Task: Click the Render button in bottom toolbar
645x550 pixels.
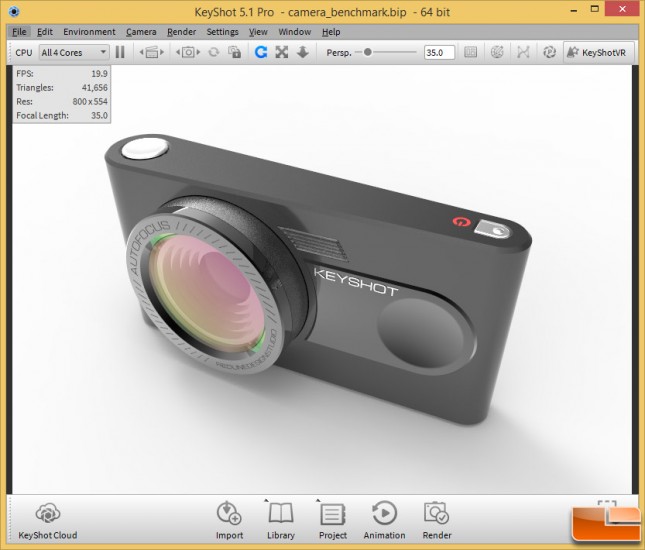Action: (437, 520)
